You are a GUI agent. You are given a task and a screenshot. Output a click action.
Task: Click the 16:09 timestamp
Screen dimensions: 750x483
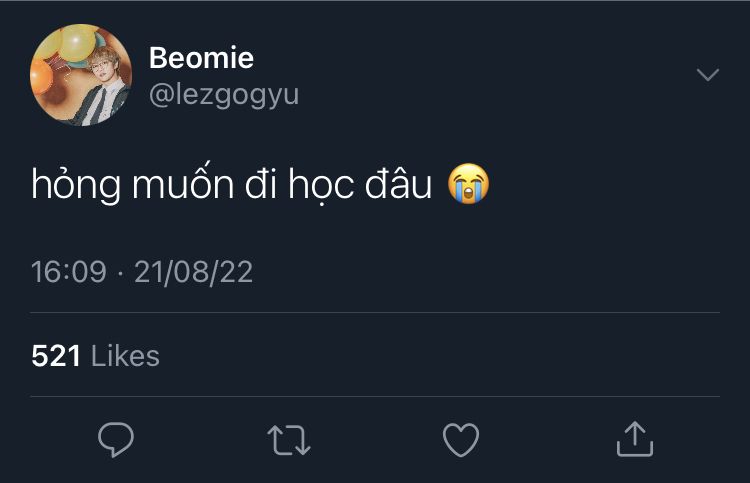68,272
